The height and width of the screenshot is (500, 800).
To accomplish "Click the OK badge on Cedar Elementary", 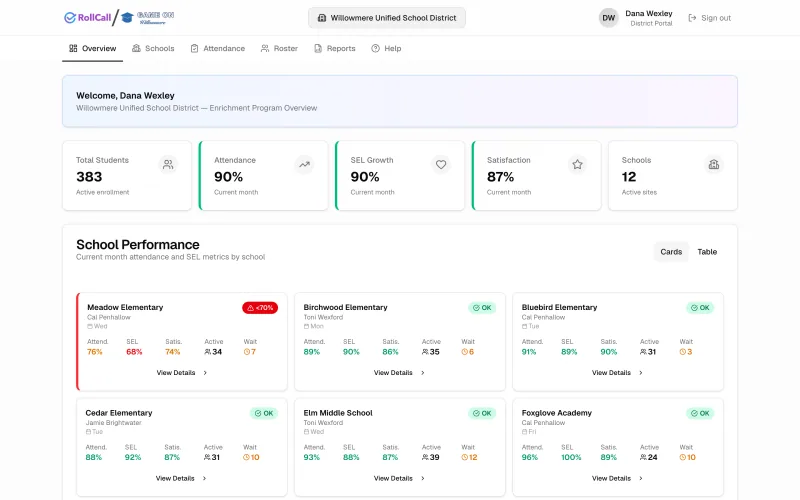I will [264, 413].
